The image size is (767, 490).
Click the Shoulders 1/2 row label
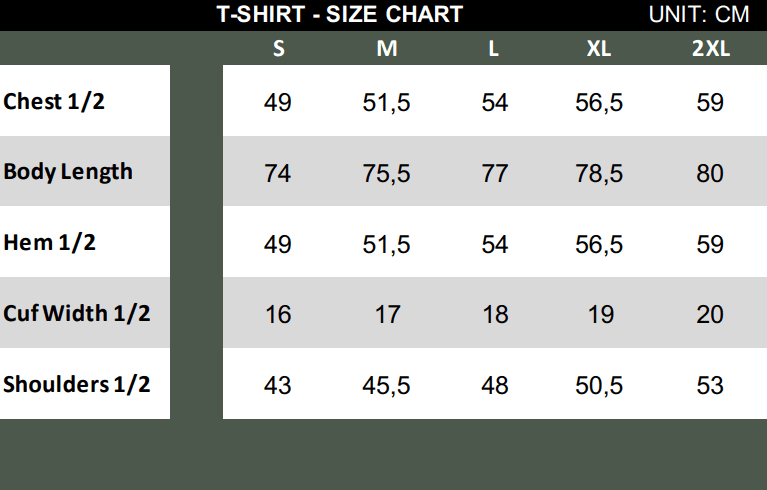(x=77, y=384)
